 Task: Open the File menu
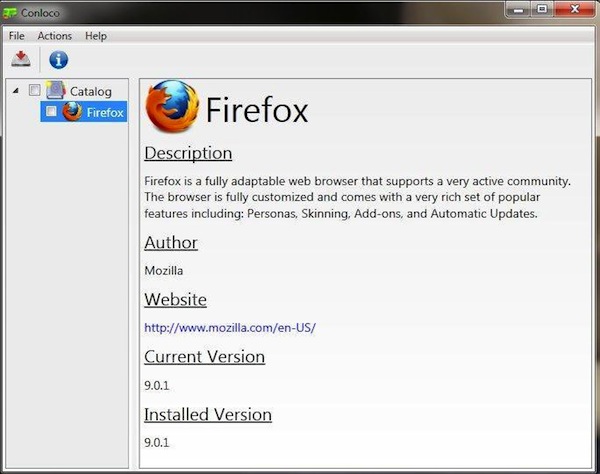[16, 36]
